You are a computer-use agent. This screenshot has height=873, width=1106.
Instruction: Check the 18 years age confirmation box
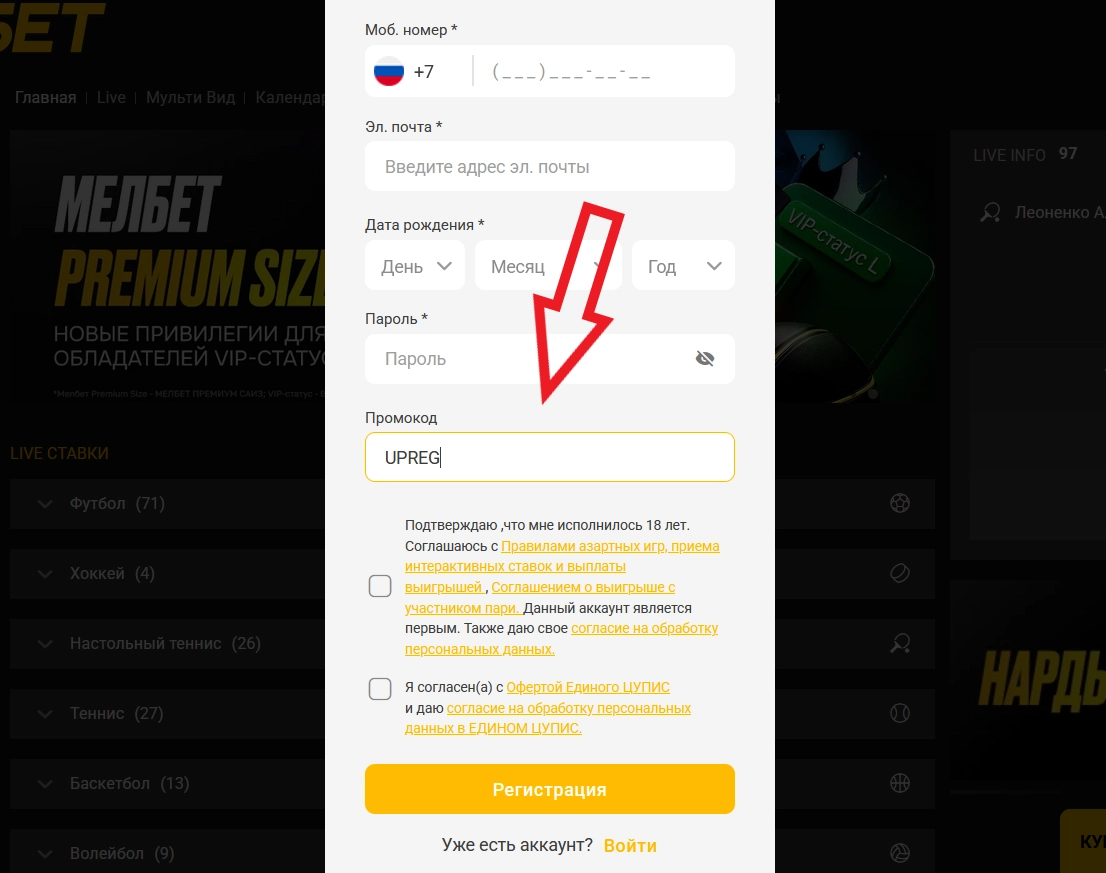[380, 586]
